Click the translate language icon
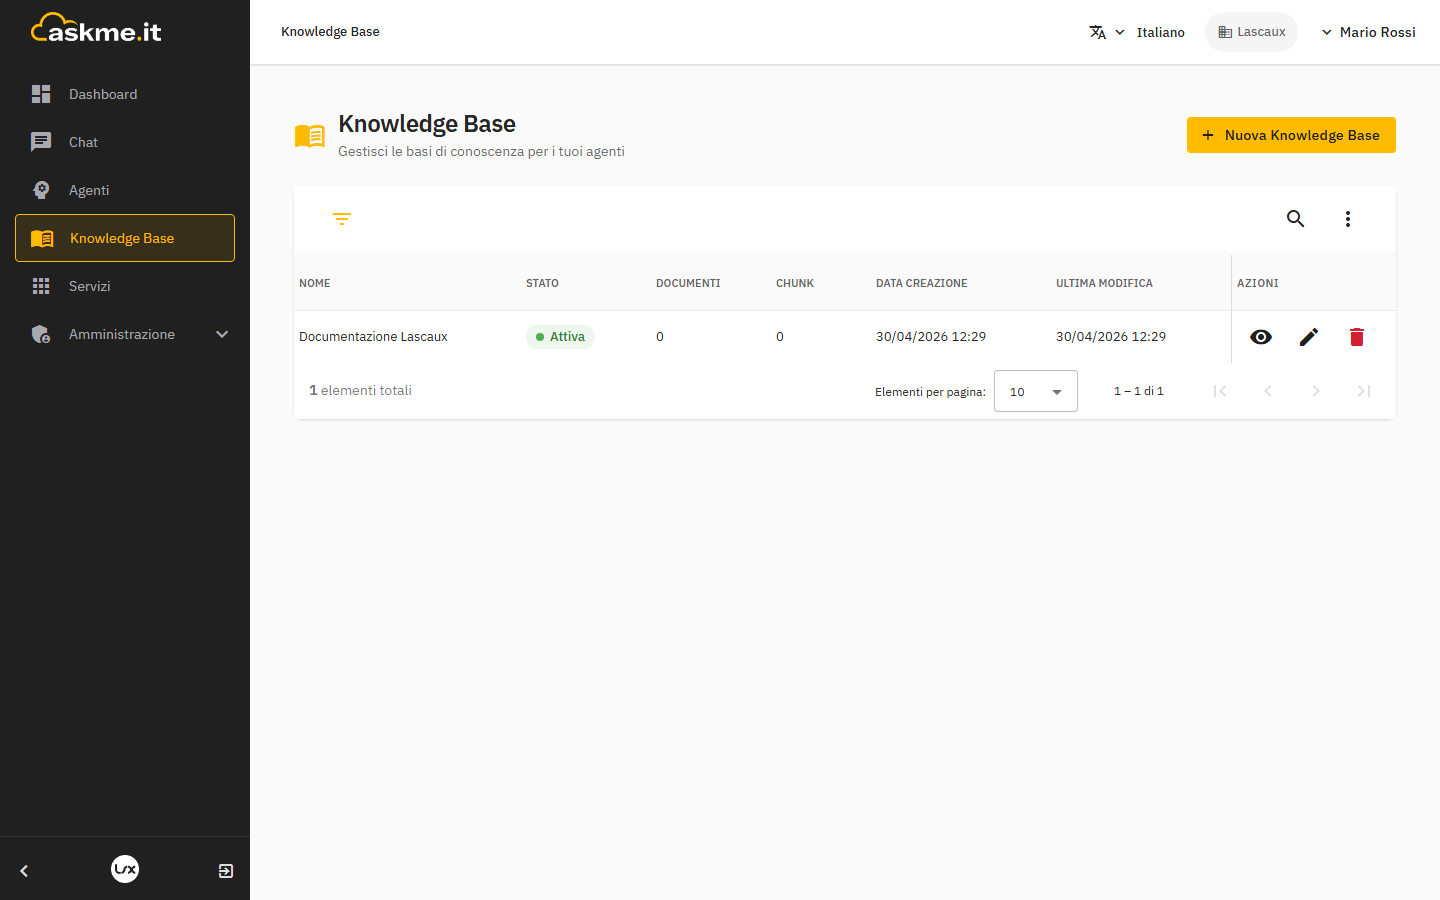This screenshot has width=1440, height=900. click(x=1098, y=32)
